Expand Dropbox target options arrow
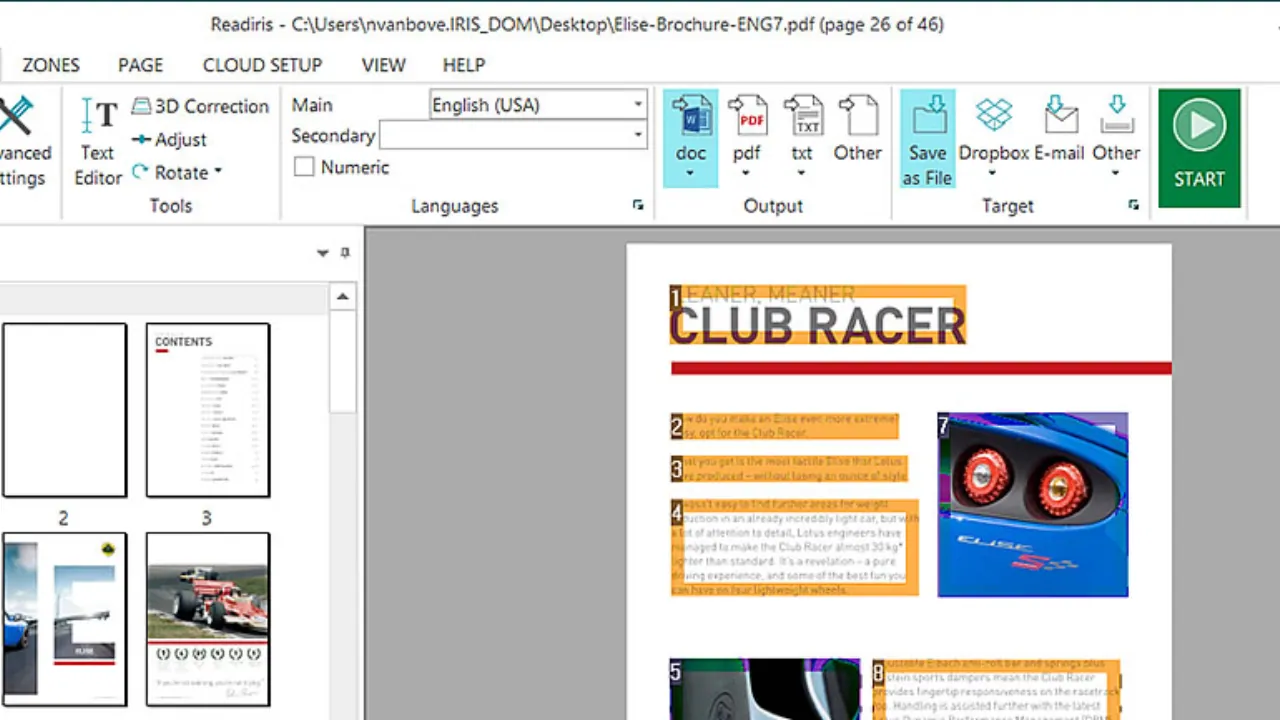The height and width of the screenshot is (720, 1280). click(993, 174)
